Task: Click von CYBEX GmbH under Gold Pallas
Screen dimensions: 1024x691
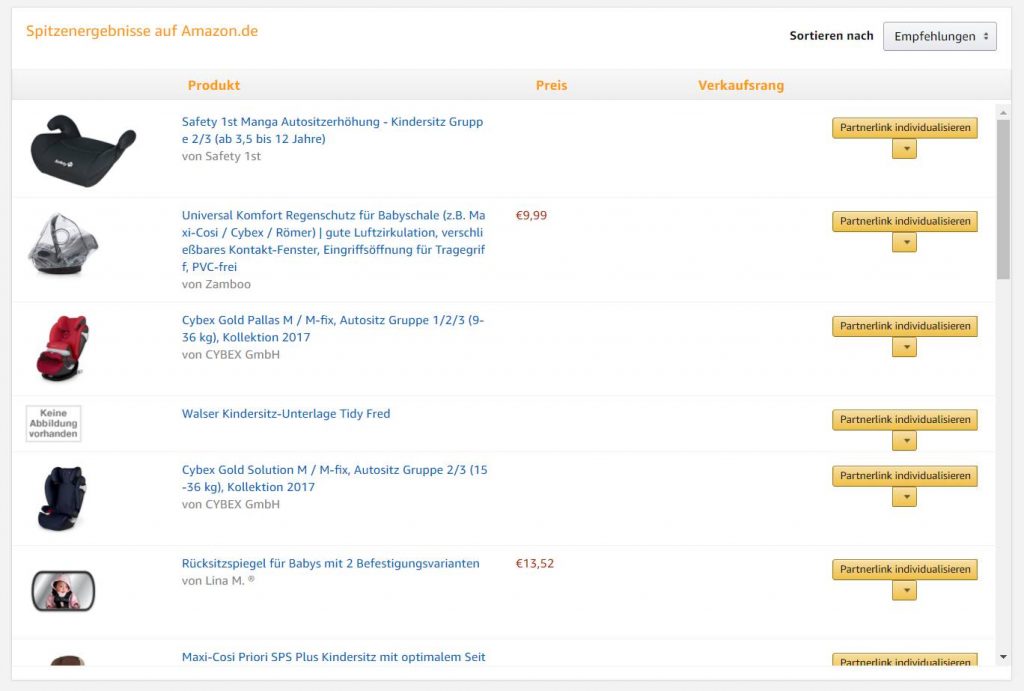Action: [231, 355]
